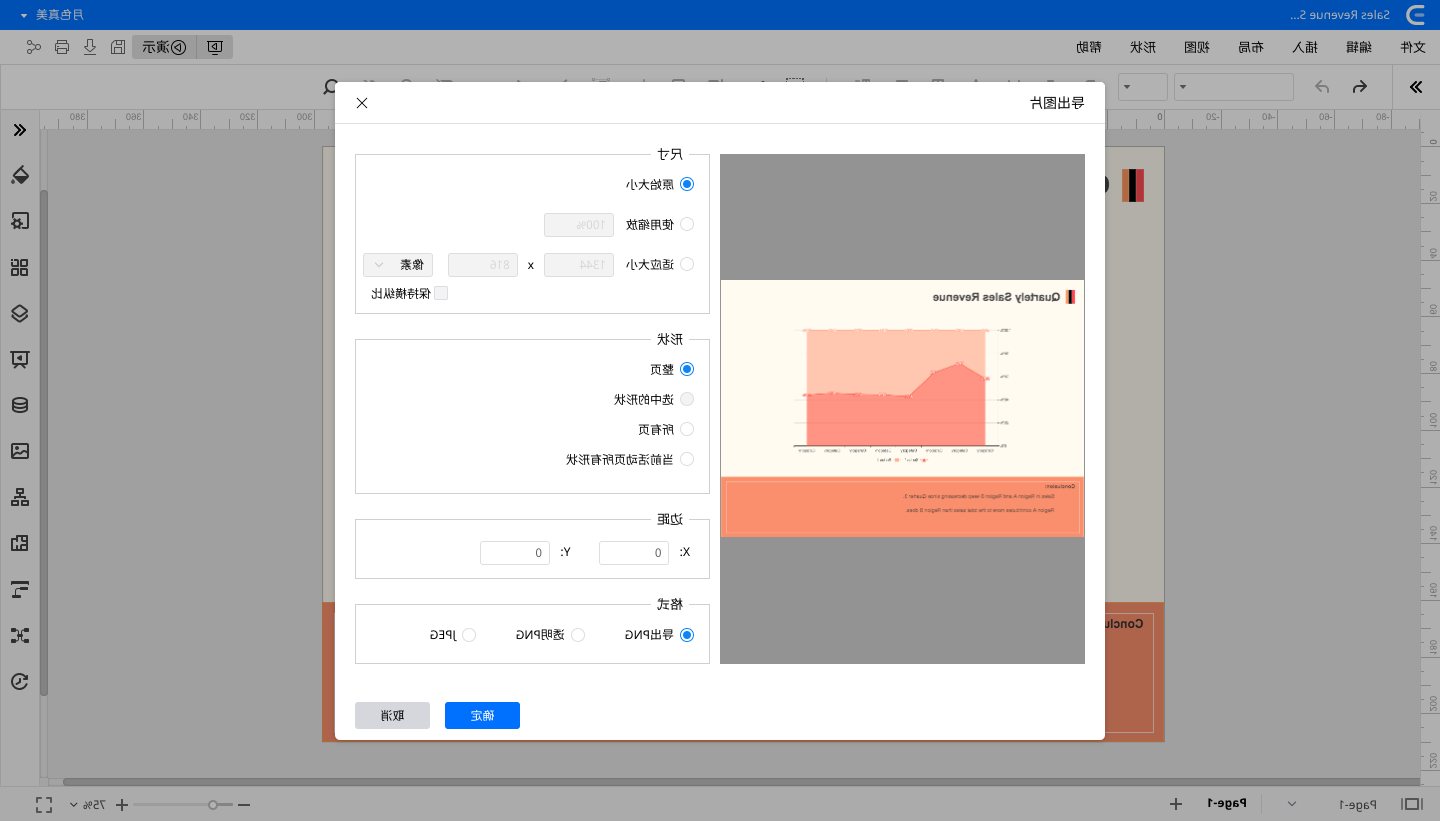The height and width of the screenshot is (821, 1440).
Task: Click the save disk icon
Action: [x=118, y=47]
